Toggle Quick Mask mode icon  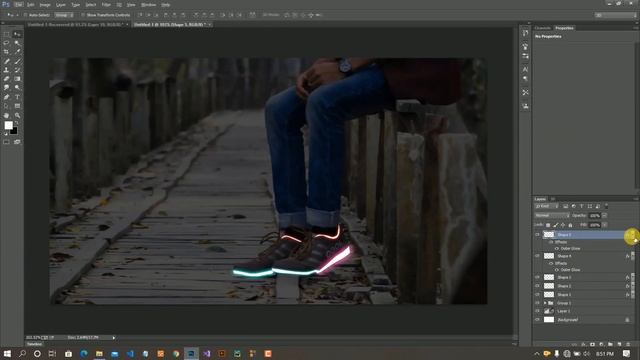point(7,142)
